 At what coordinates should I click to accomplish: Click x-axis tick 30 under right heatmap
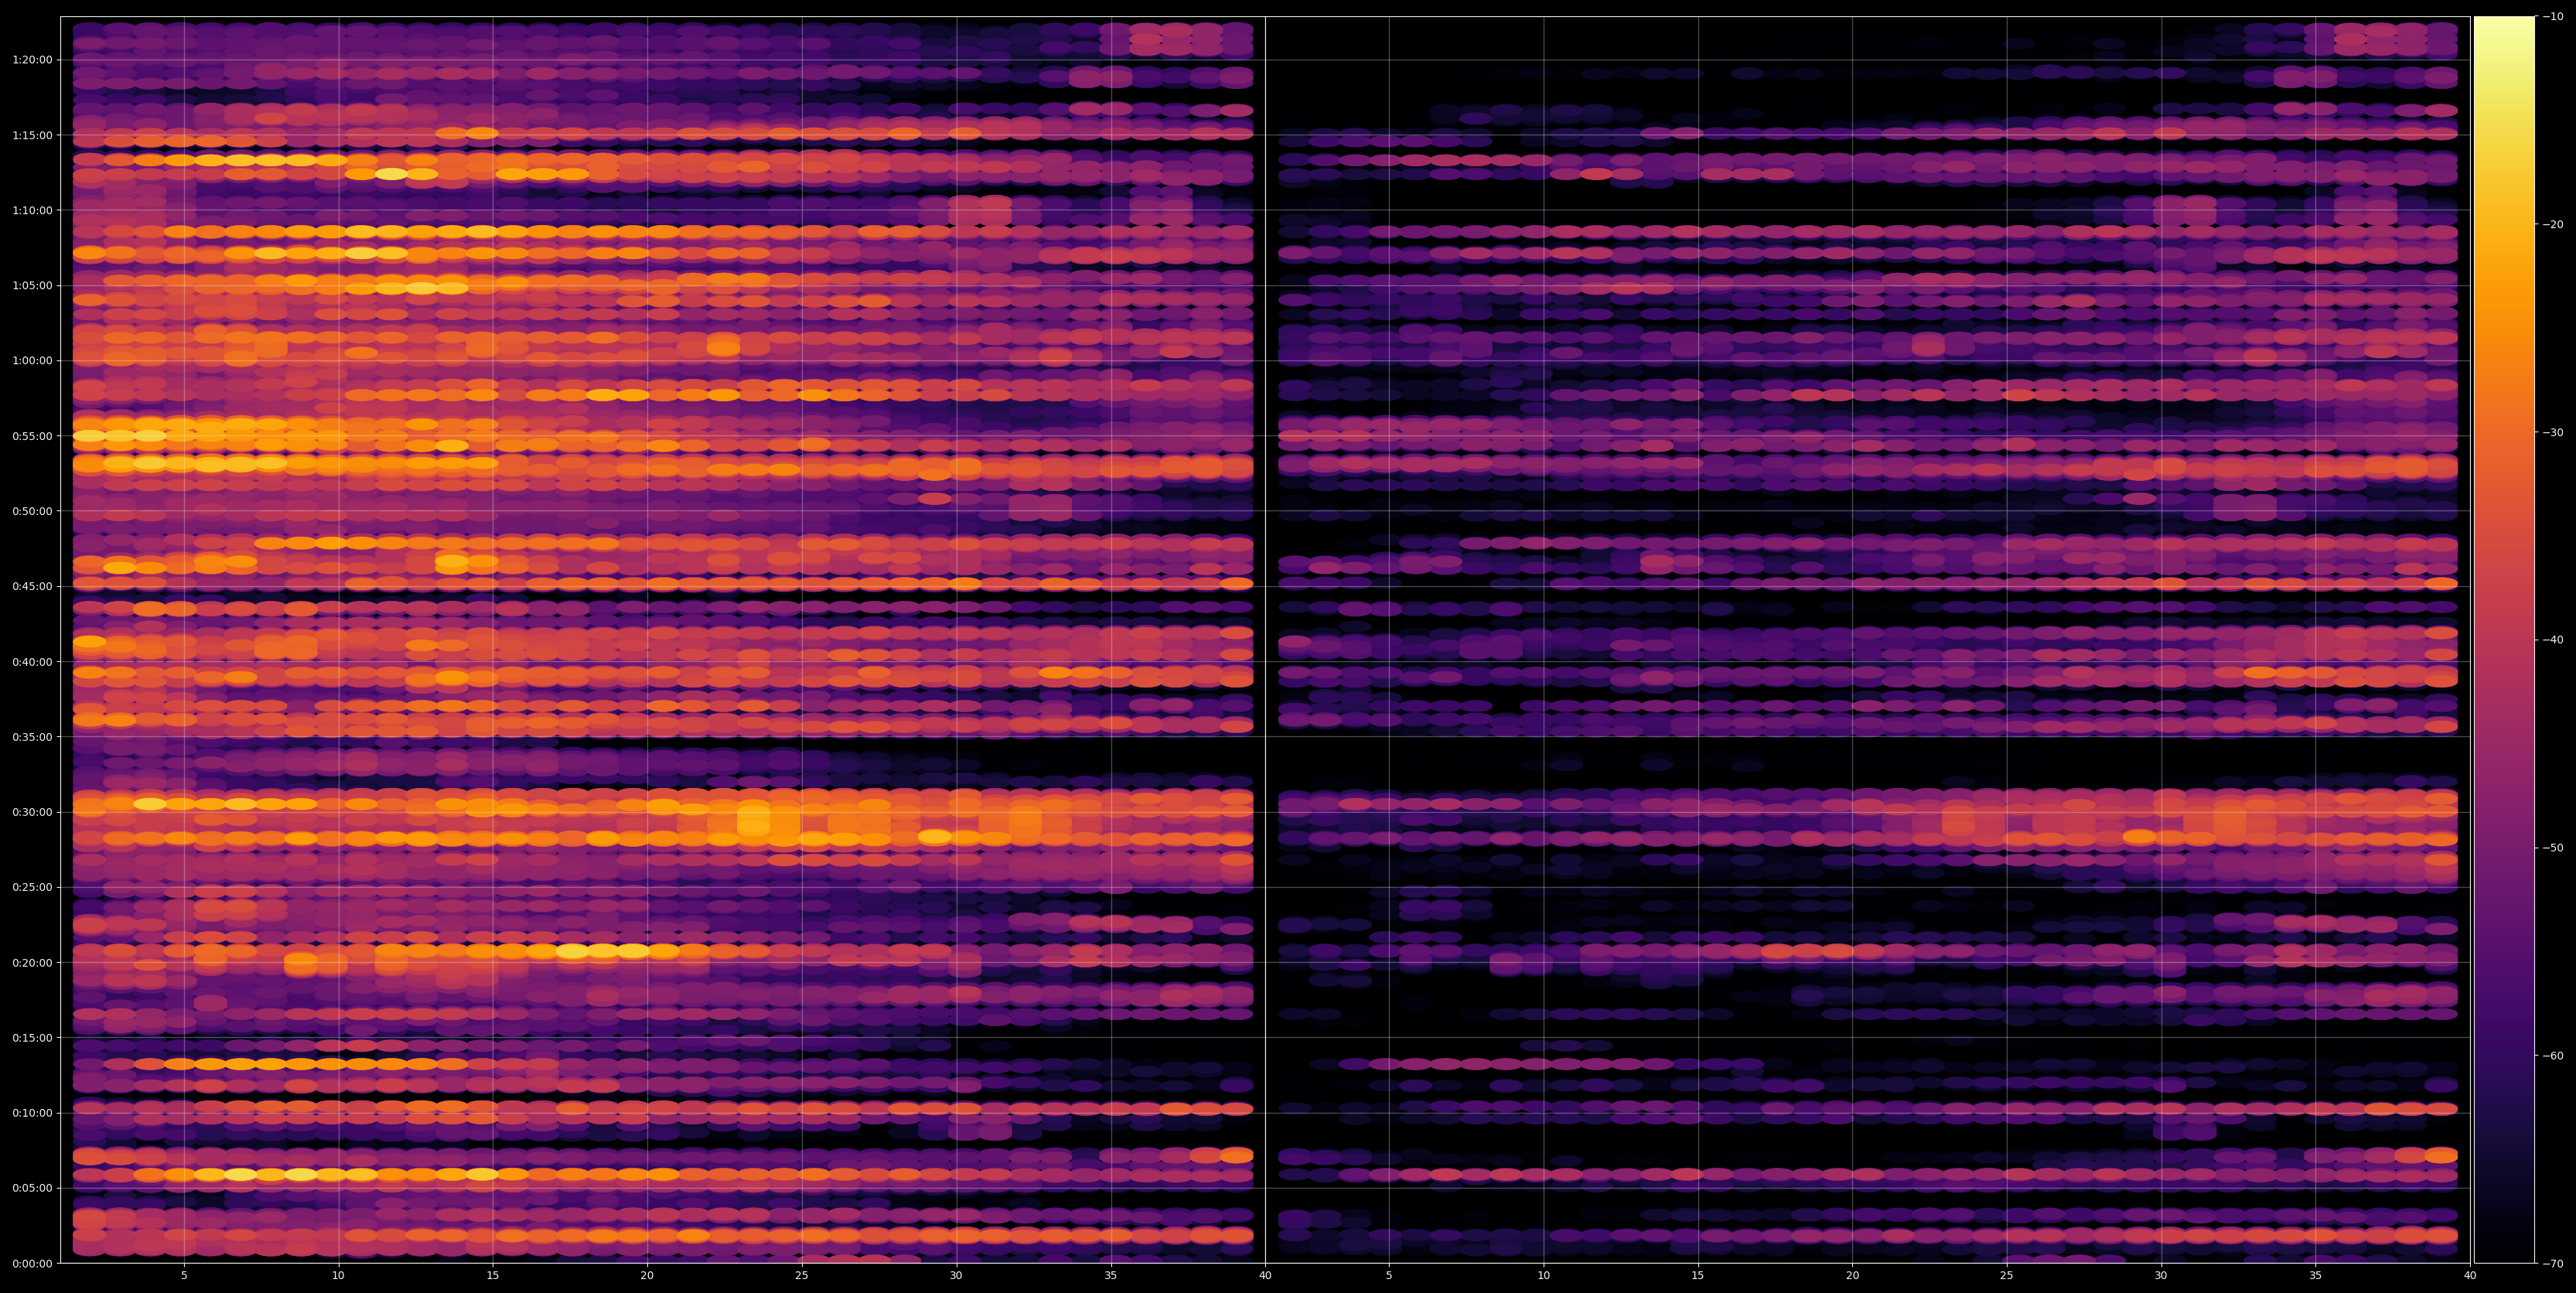pos(2161,1276)
